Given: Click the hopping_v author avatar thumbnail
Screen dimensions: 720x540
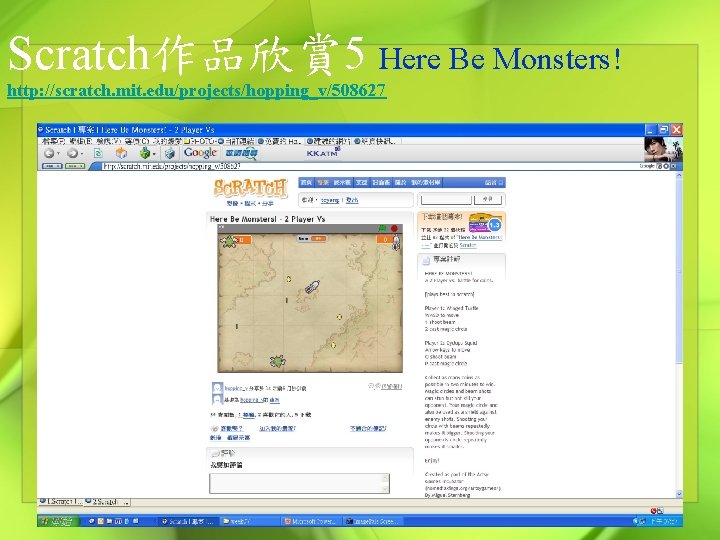Looking at the screenshot, I should (217, 388).
